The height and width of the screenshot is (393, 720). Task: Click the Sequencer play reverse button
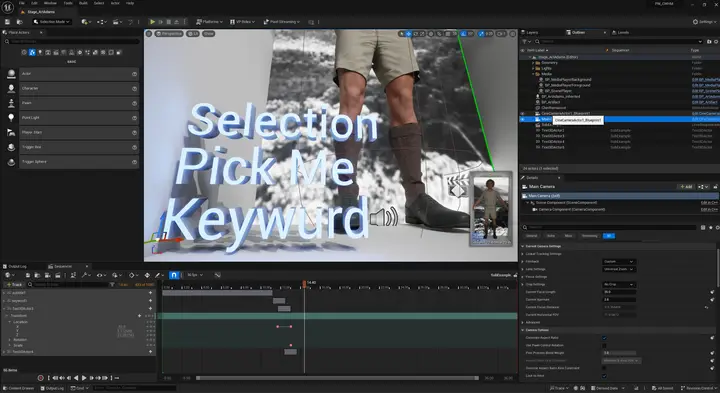(x=76, y=378)
